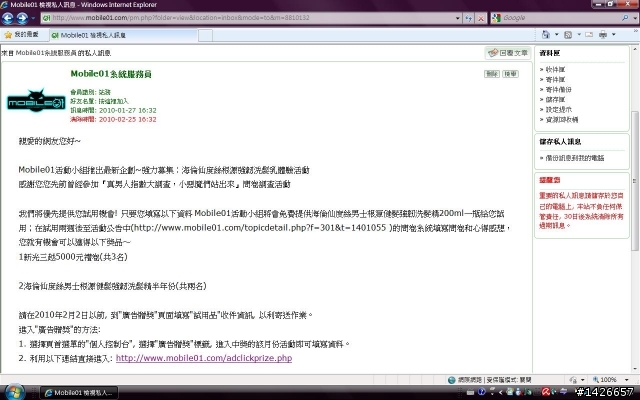Click the 檢舉 report button
Viewport: 640px width, 400px height.
[x=510, y=74]
